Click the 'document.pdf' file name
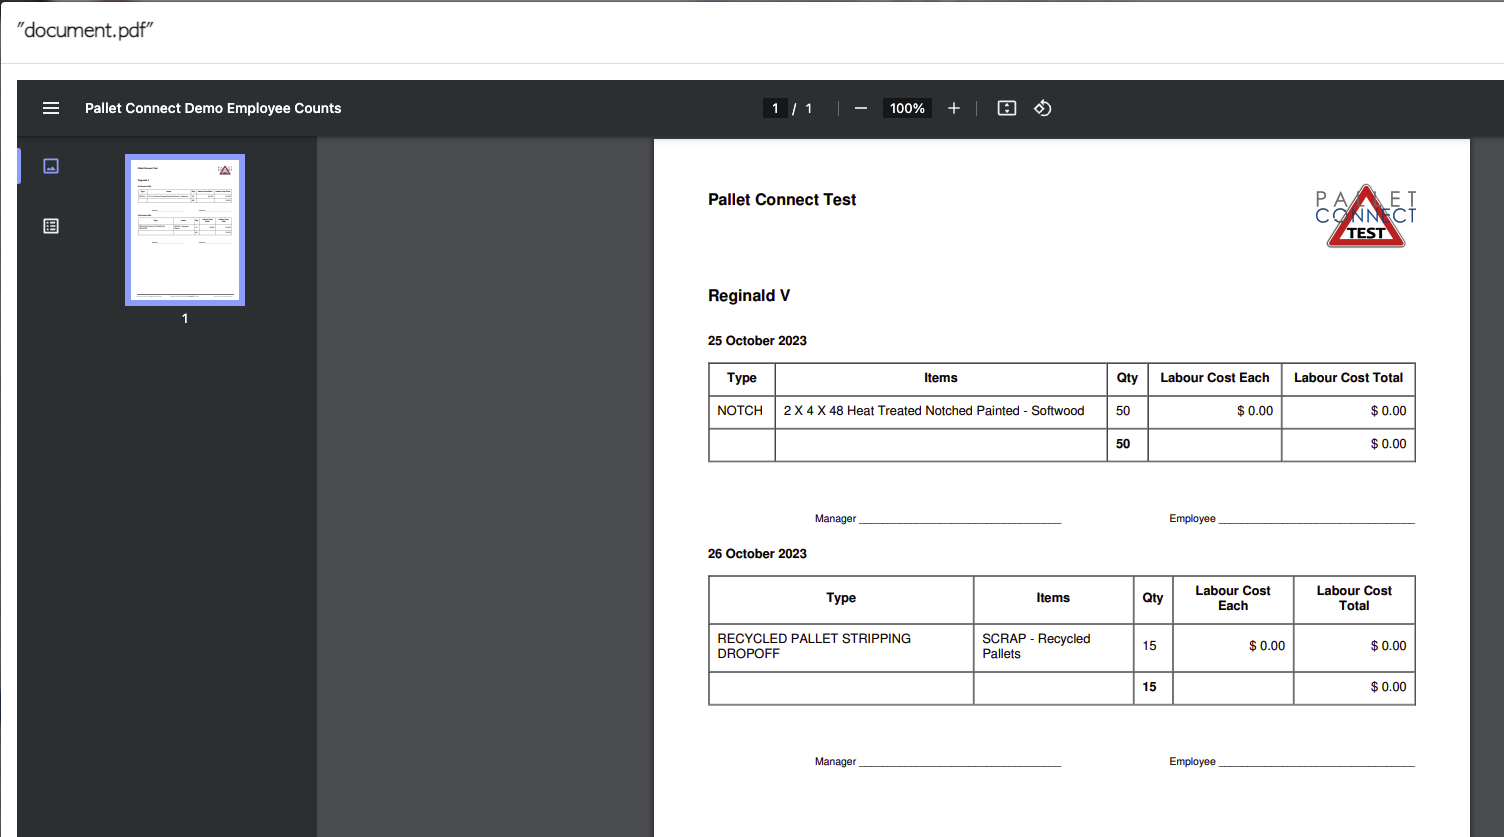1504x837 pixels. (85, 30)
